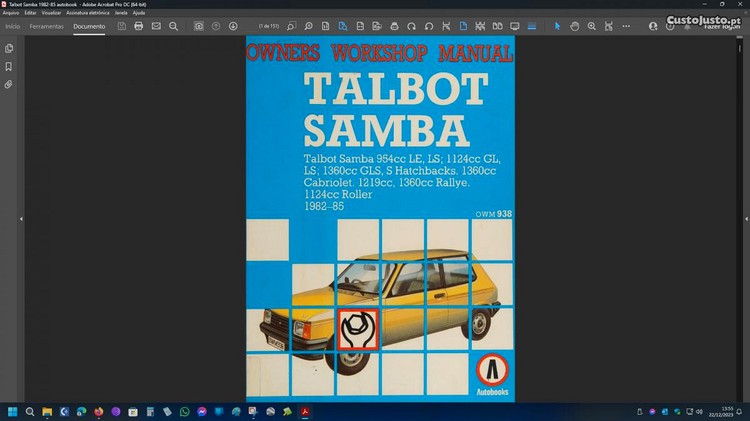Screen dimensions: 750x421
Task: Show more tools ellipsis menu
Action: click(627, 26)
